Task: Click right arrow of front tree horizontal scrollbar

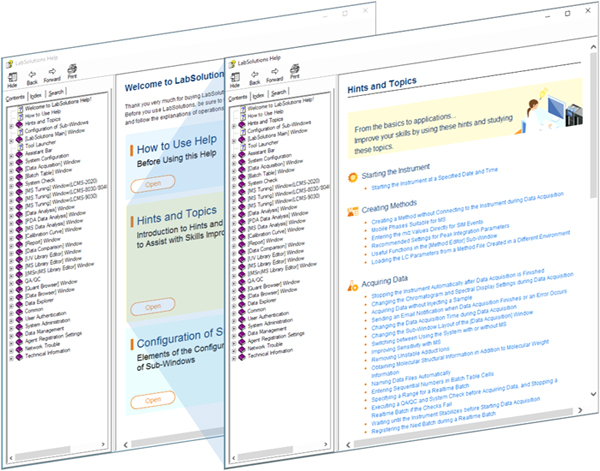Action: (x=326, y=445)
